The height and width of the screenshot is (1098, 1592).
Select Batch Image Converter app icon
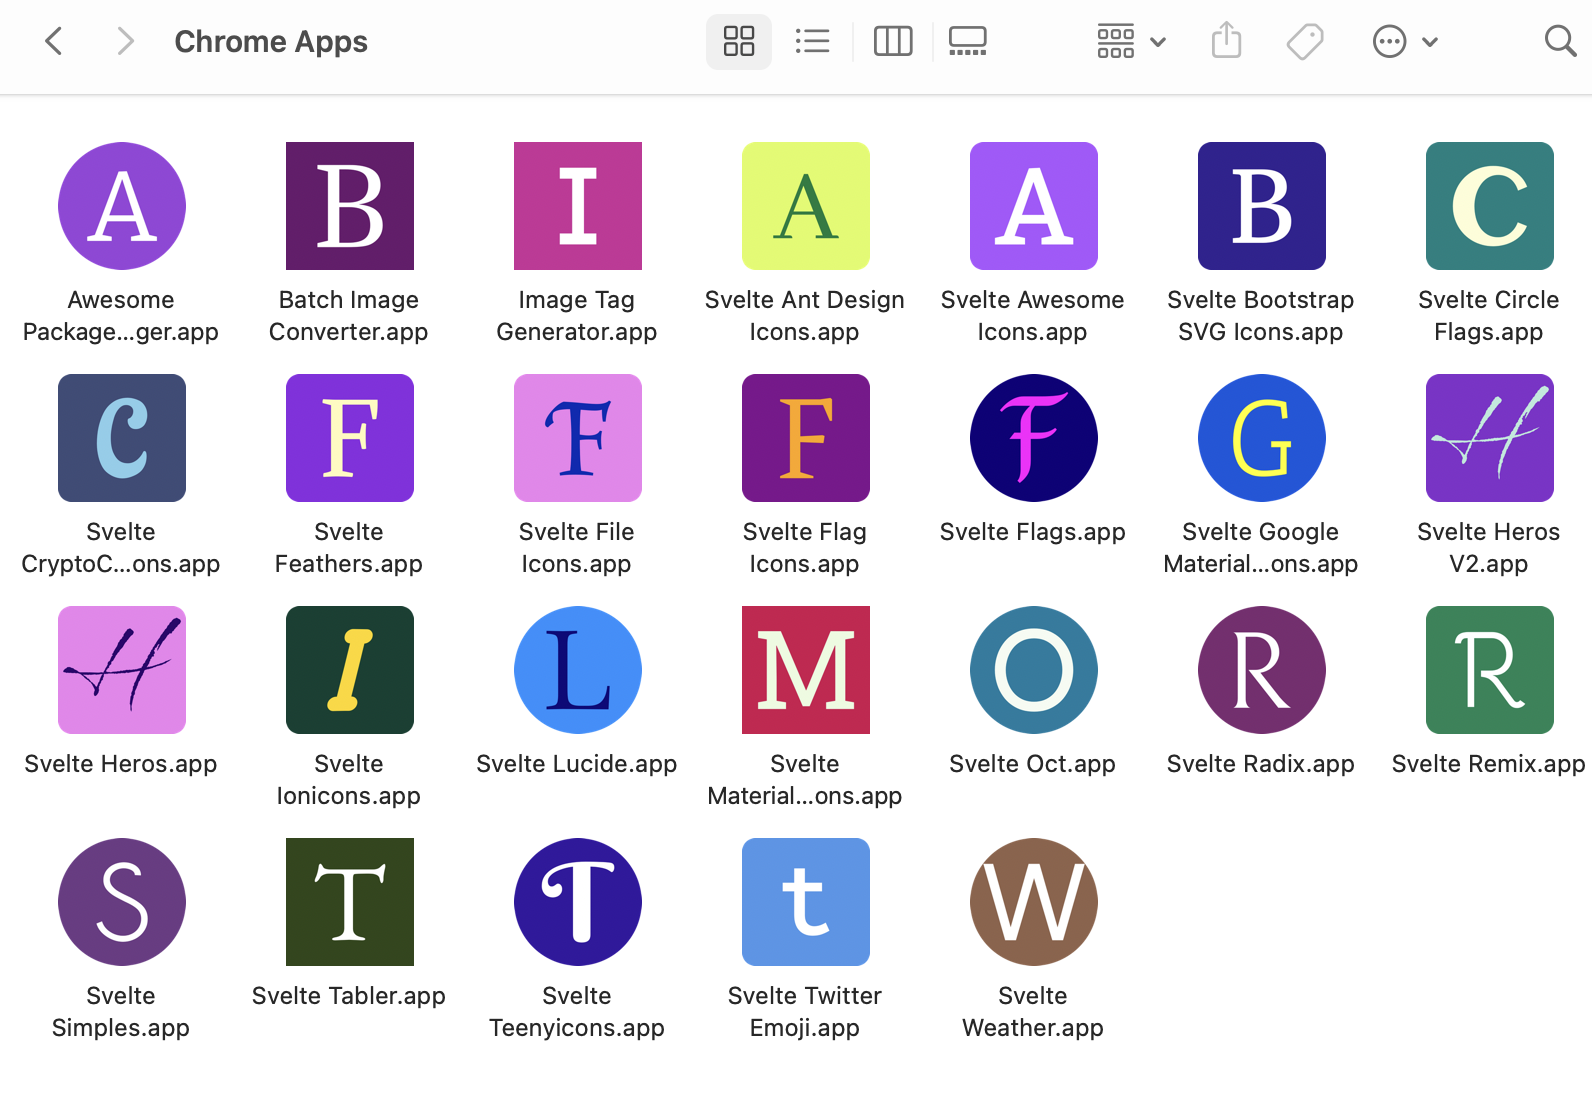(x=350, y=206)
